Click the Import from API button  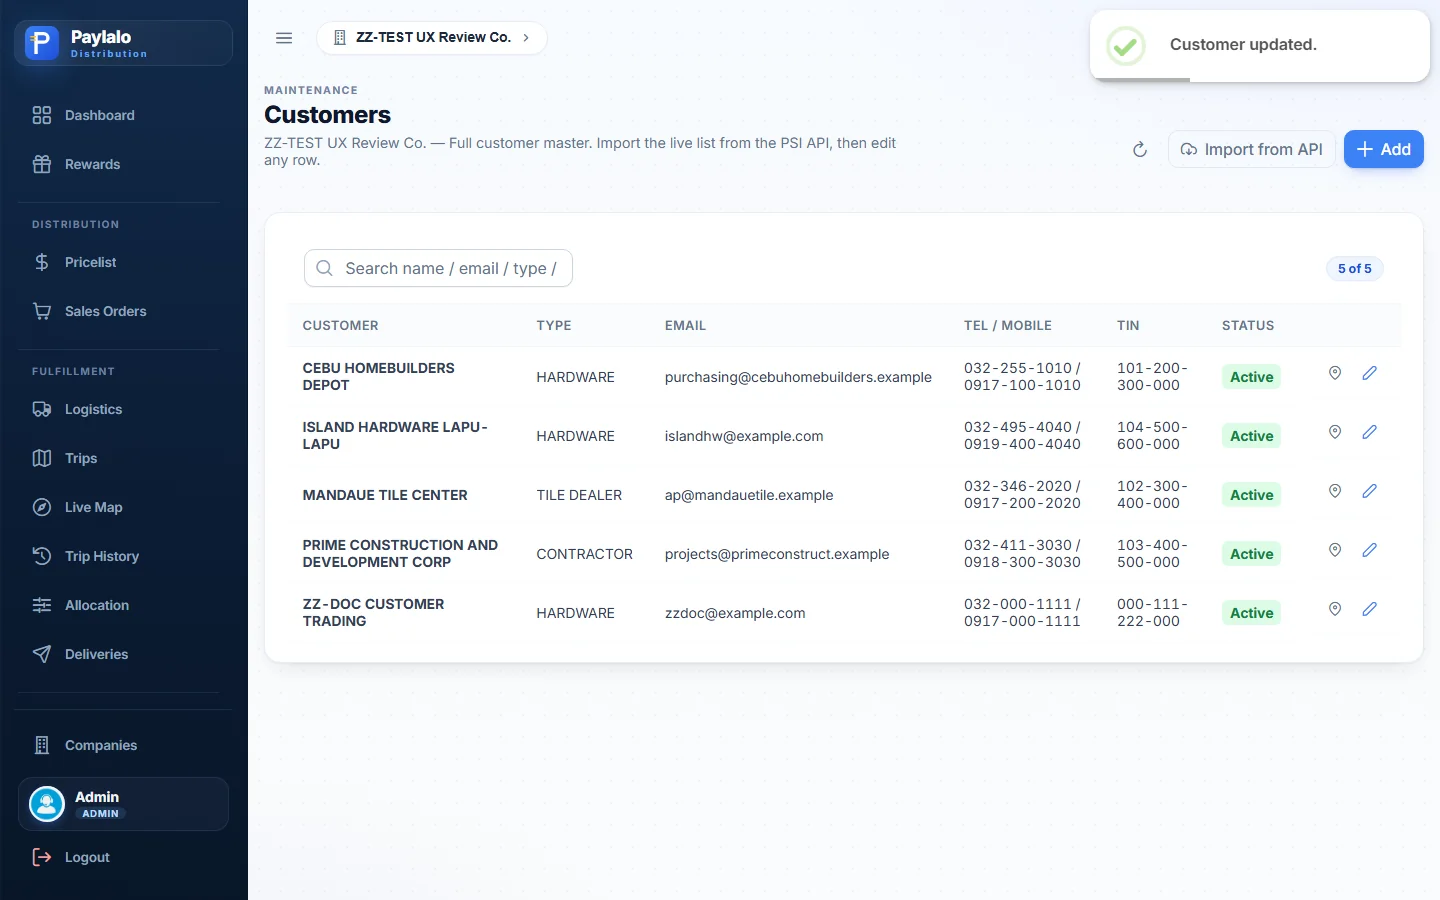click(1251, 150)
